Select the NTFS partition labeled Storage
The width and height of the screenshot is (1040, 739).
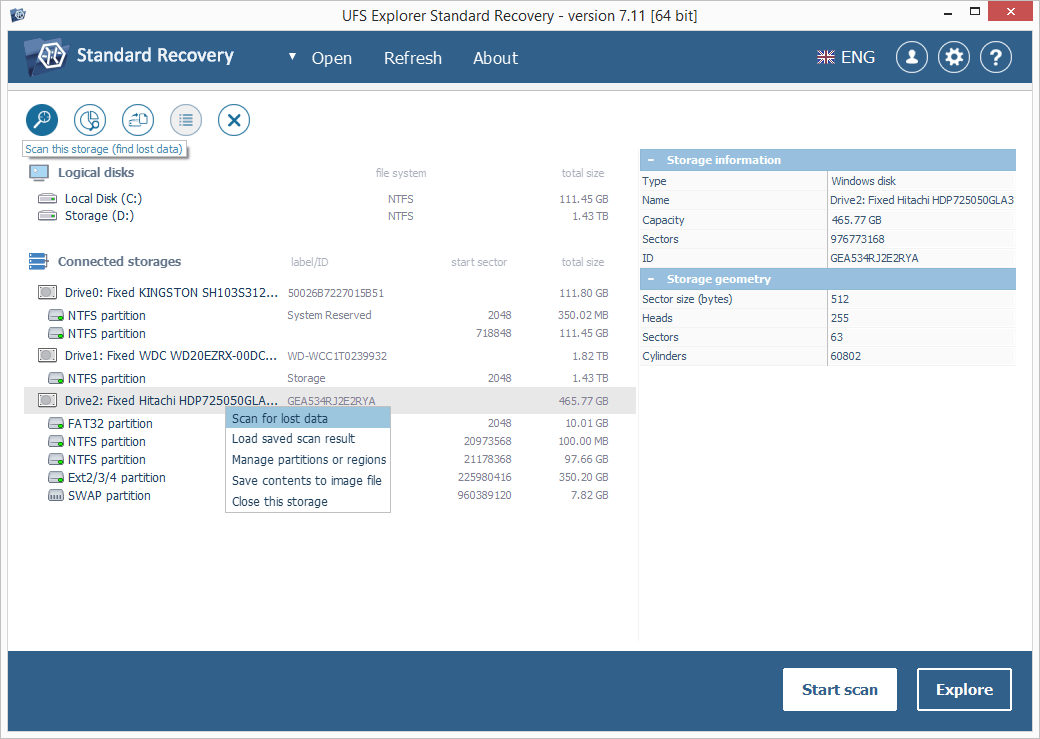(x=330, y=378)
